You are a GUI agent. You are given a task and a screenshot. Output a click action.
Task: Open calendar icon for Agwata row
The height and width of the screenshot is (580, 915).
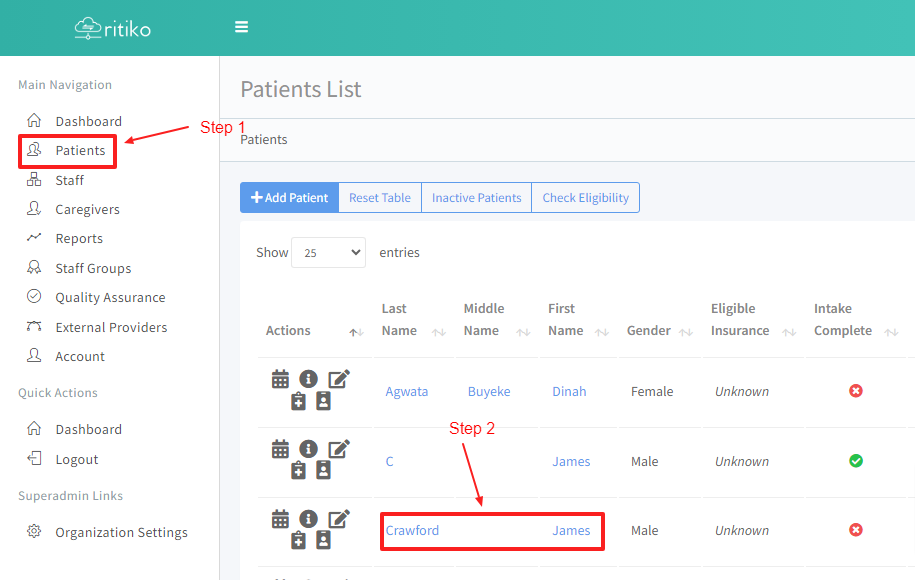point(280,379)
